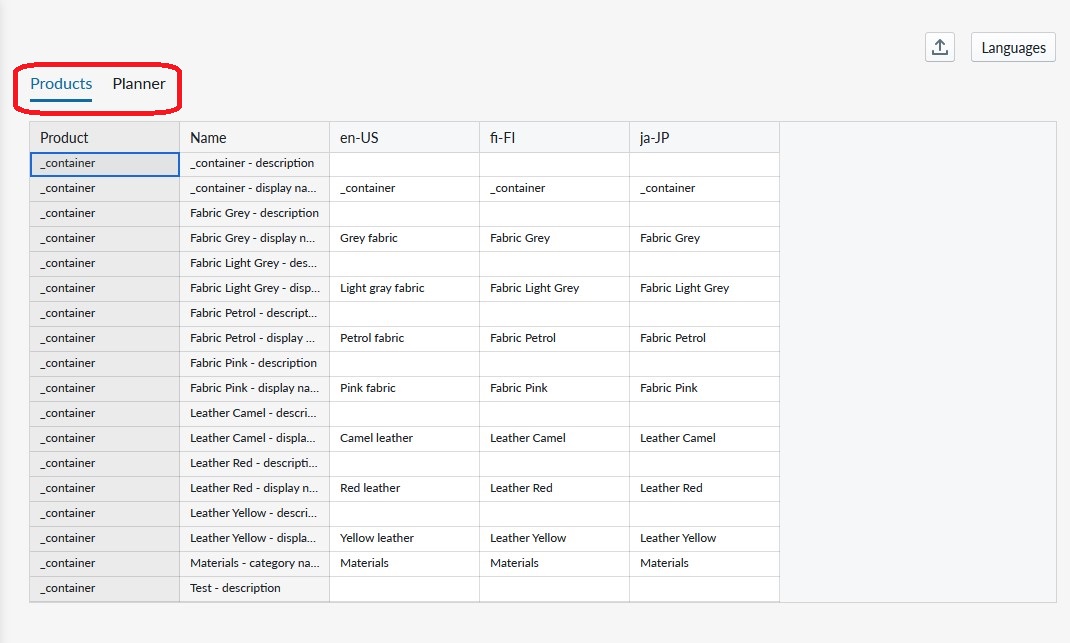Screen dimensions: 1070x643
Task: Select the 'Materials - category na...' cell
Action: [255, 564]
